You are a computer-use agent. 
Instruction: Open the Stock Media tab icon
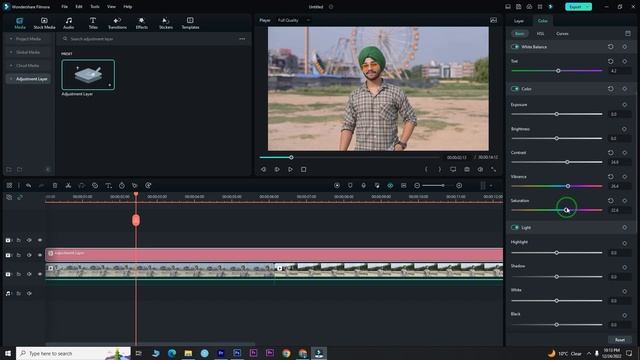pos(44,20)
